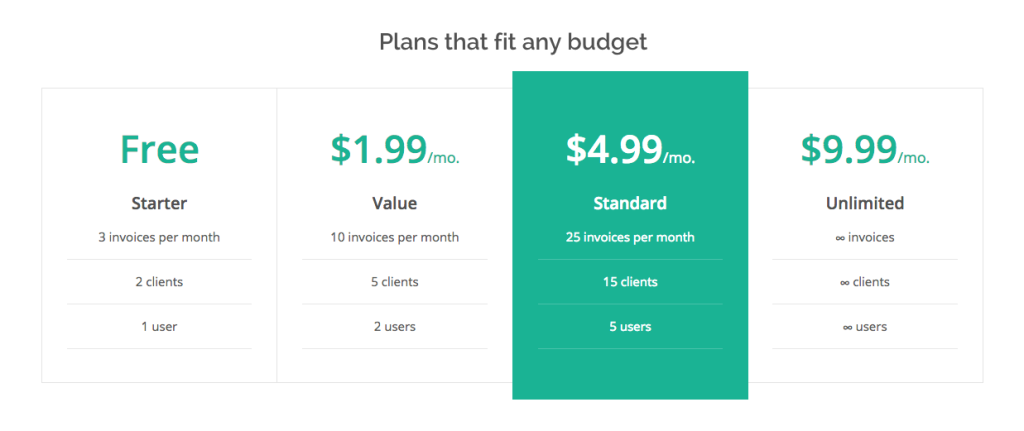
Task: Click "3 invoices per month" text
Action: pyautogui.click(x=159, y=237)
